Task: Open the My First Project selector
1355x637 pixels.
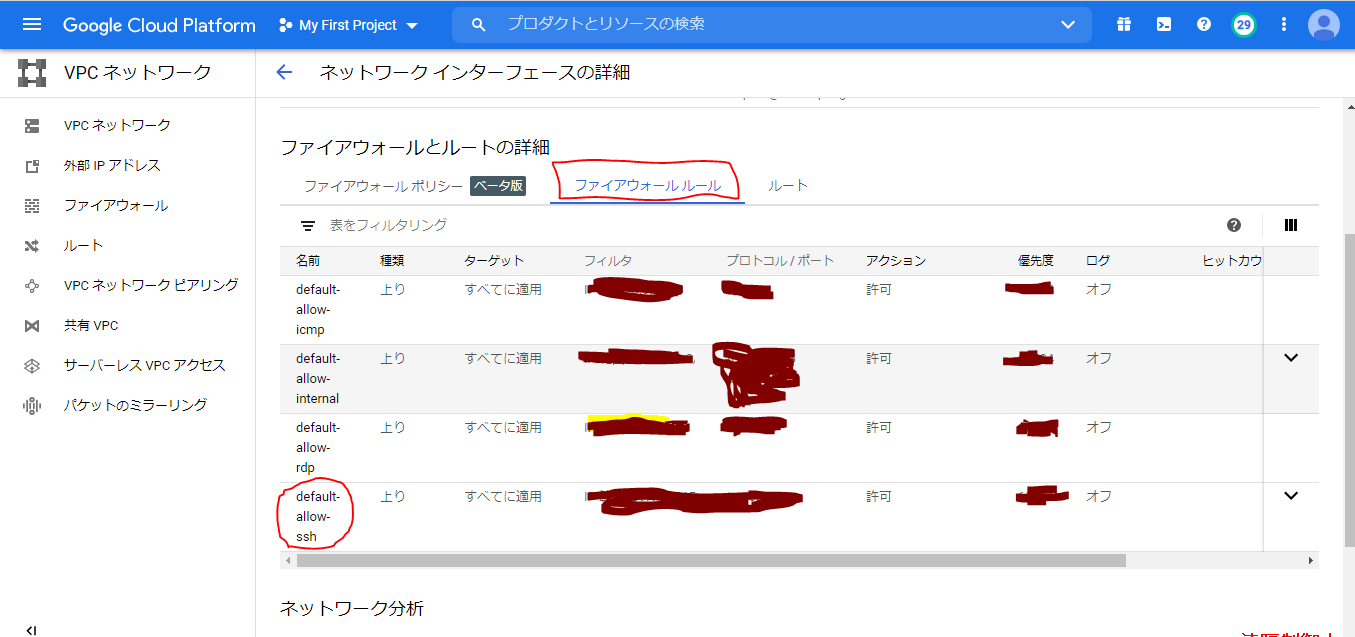Action: pos(349,25)
